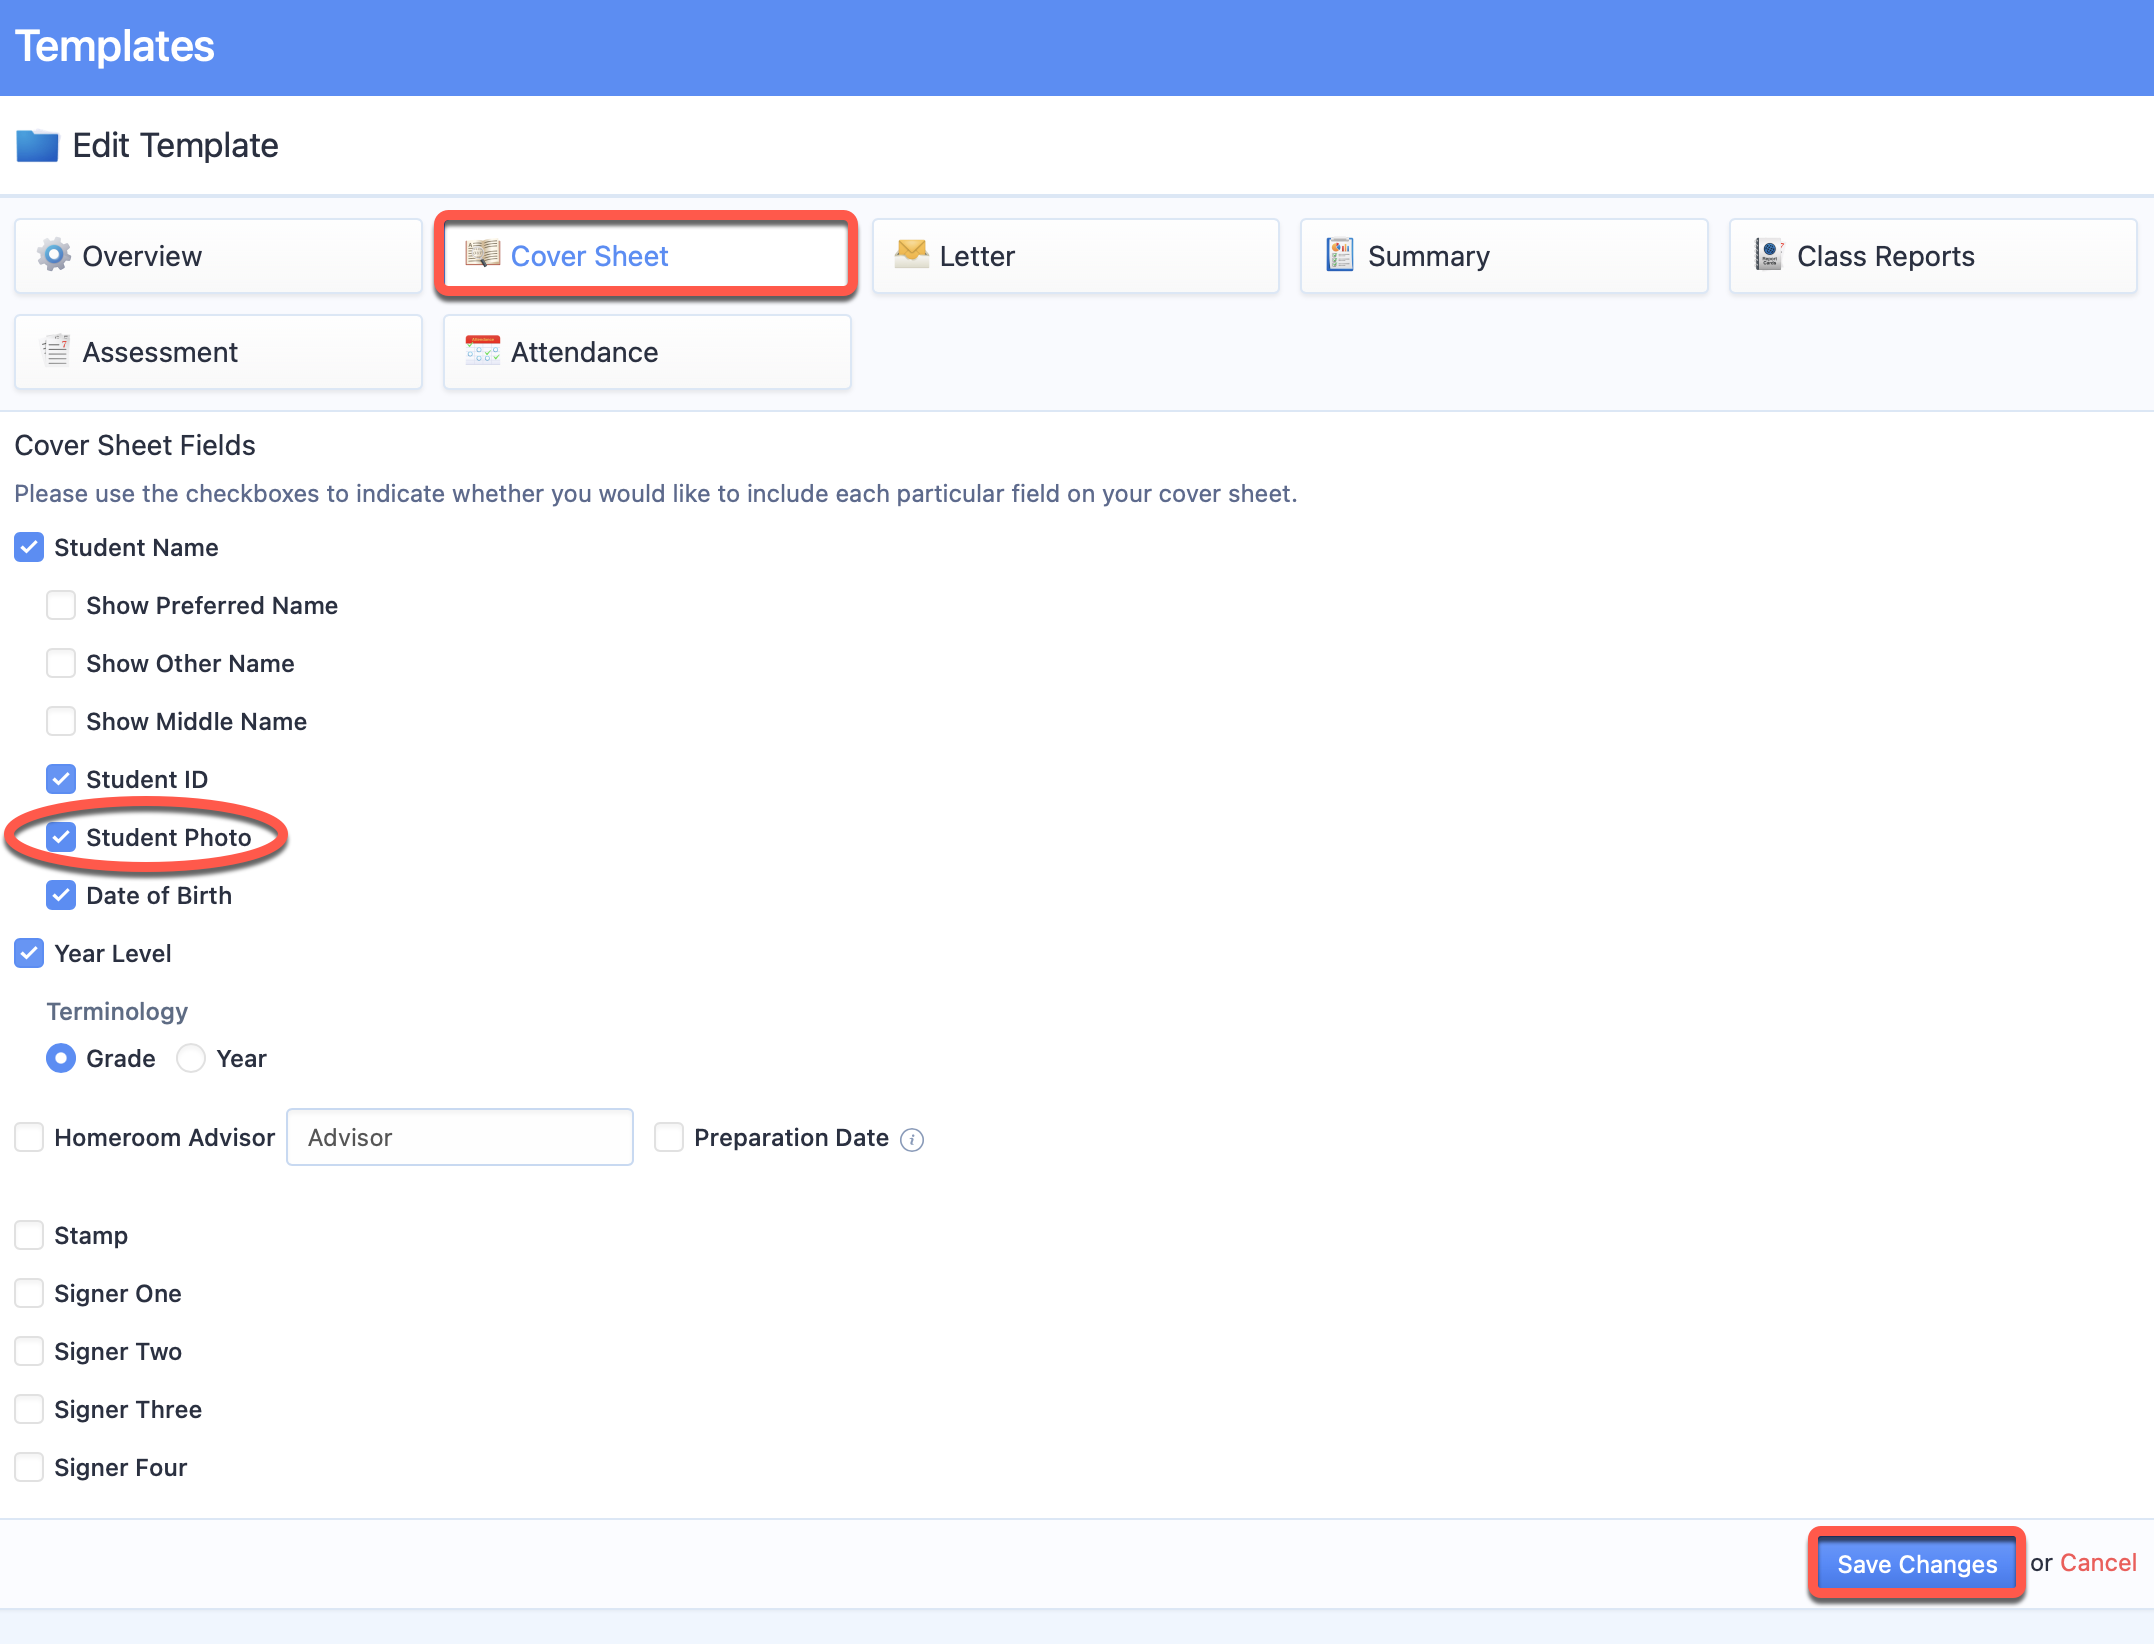Click the Assessment checklist icon
The image size is (2154, 1644).
click(55, 350)
